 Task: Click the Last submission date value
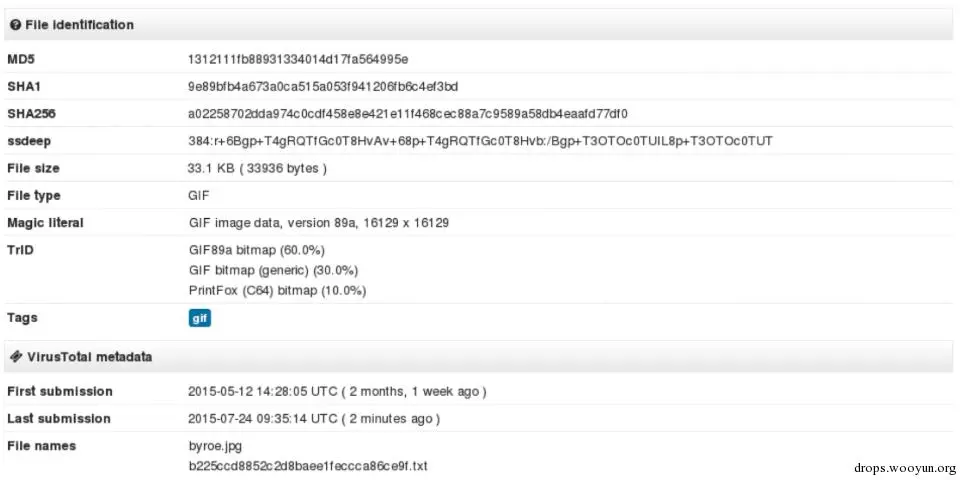click(314, 419)
